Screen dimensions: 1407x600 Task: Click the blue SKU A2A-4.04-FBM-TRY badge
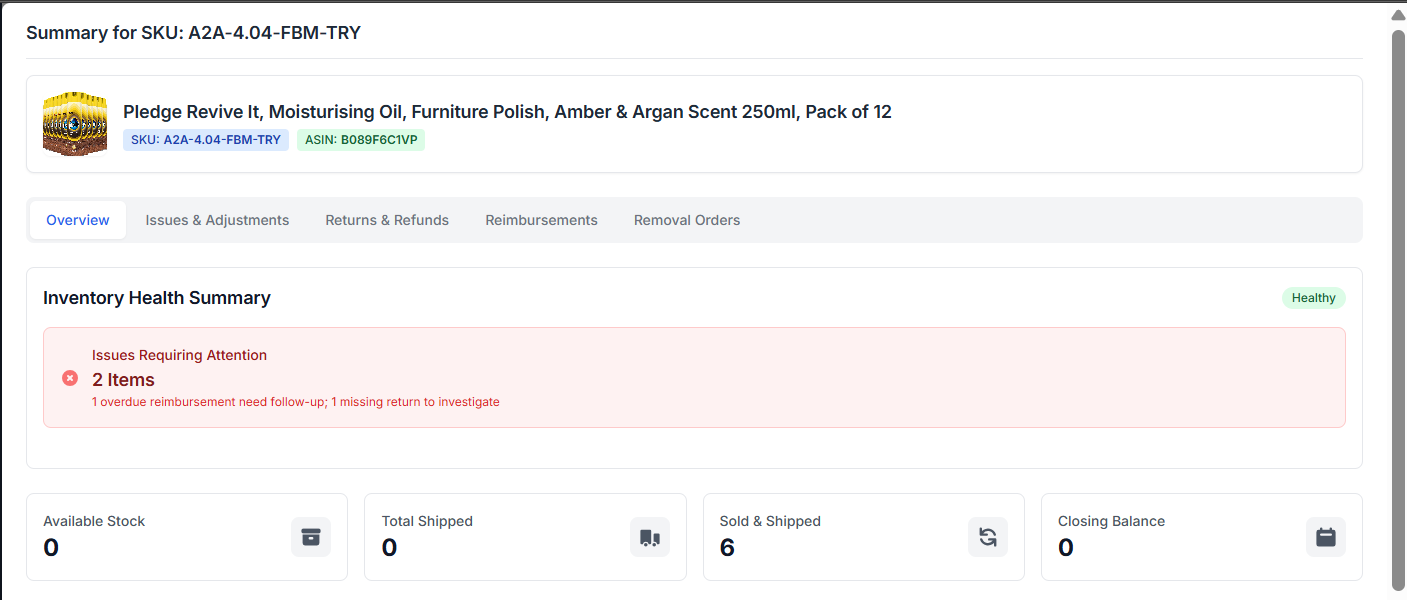206,140
